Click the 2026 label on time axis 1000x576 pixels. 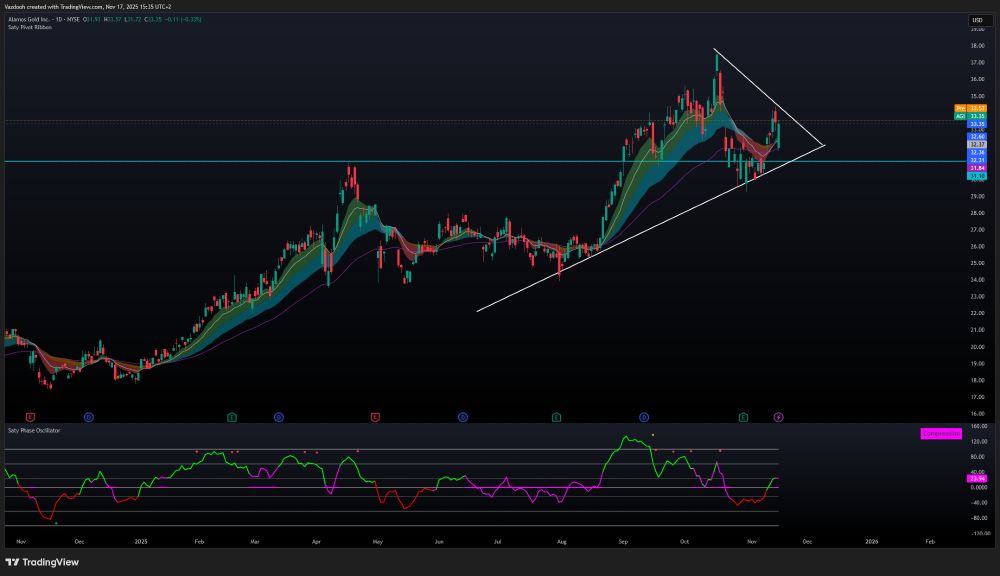[871, 542]
